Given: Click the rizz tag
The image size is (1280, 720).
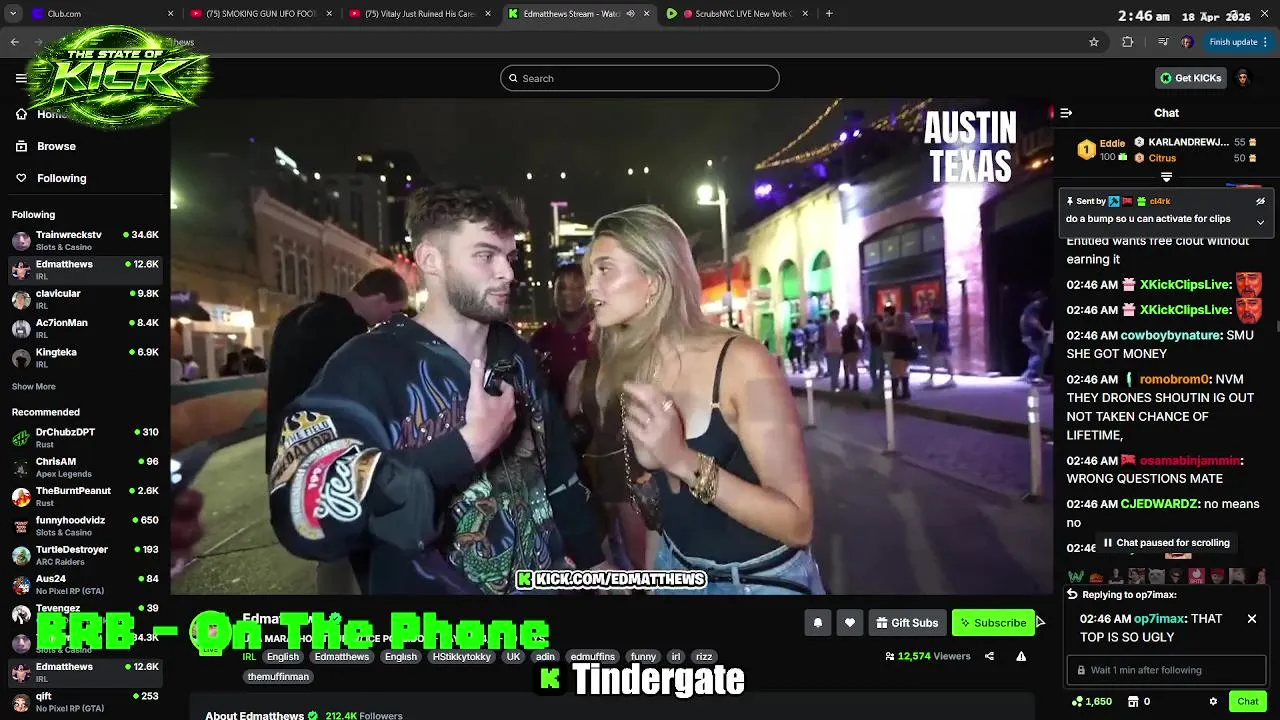Looking at the screenshot, I should (704, 657).
